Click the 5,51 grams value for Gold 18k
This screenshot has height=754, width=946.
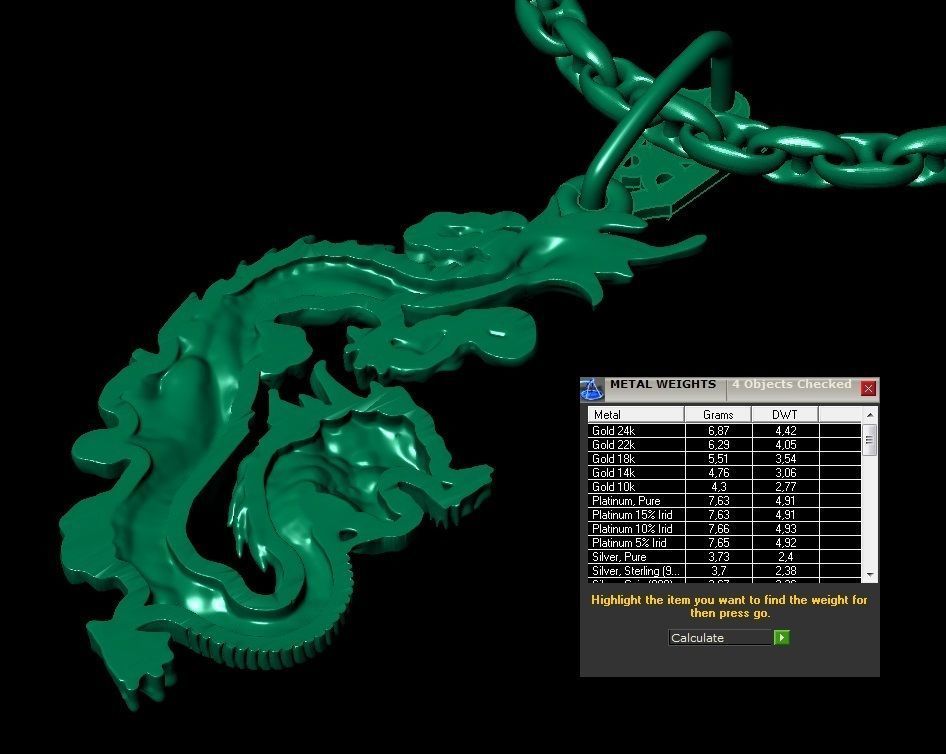point(719,458)
